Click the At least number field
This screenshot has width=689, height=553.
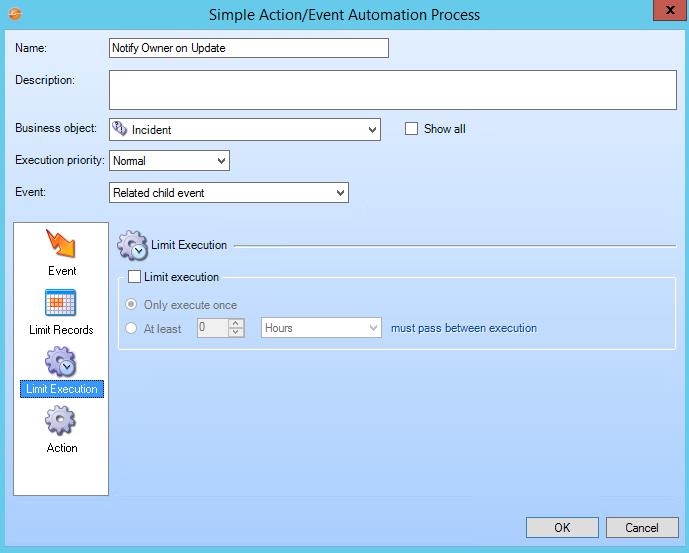(x=213, y=328)
